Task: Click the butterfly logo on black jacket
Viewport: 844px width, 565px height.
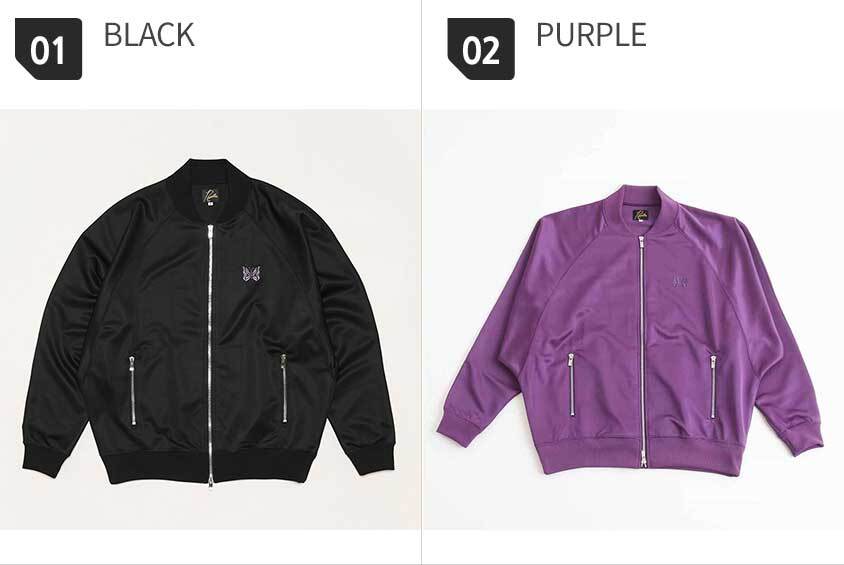Action: coord(251,274)
